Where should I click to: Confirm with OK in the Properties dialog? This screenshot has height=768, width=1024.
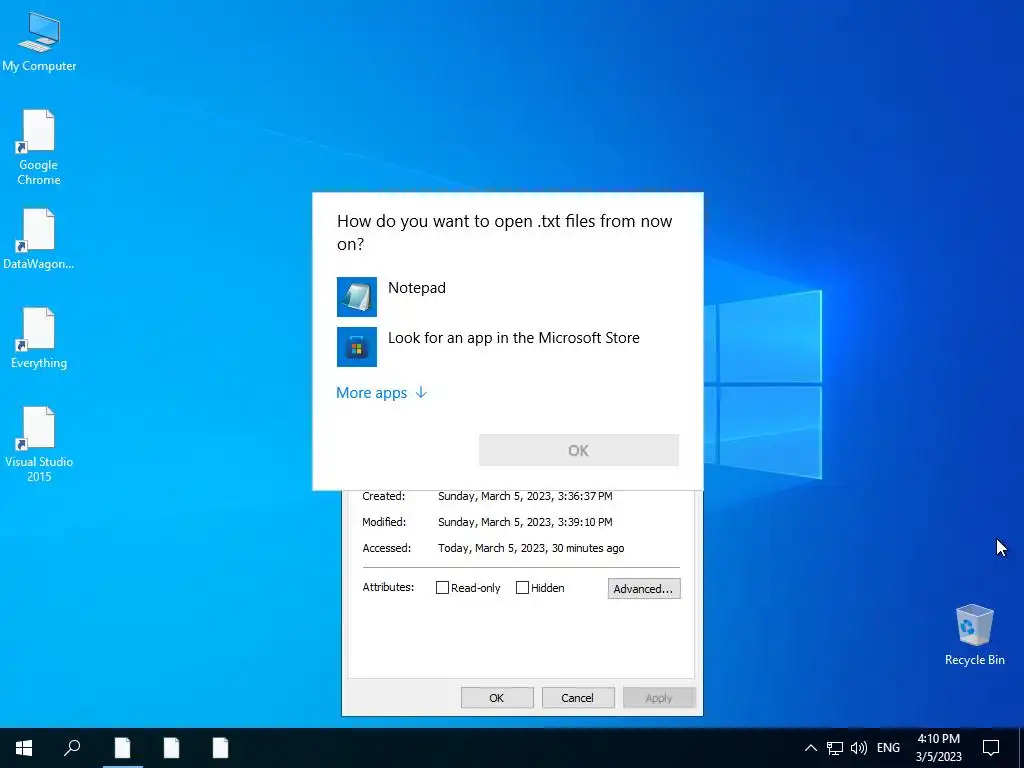click(497, 697)
